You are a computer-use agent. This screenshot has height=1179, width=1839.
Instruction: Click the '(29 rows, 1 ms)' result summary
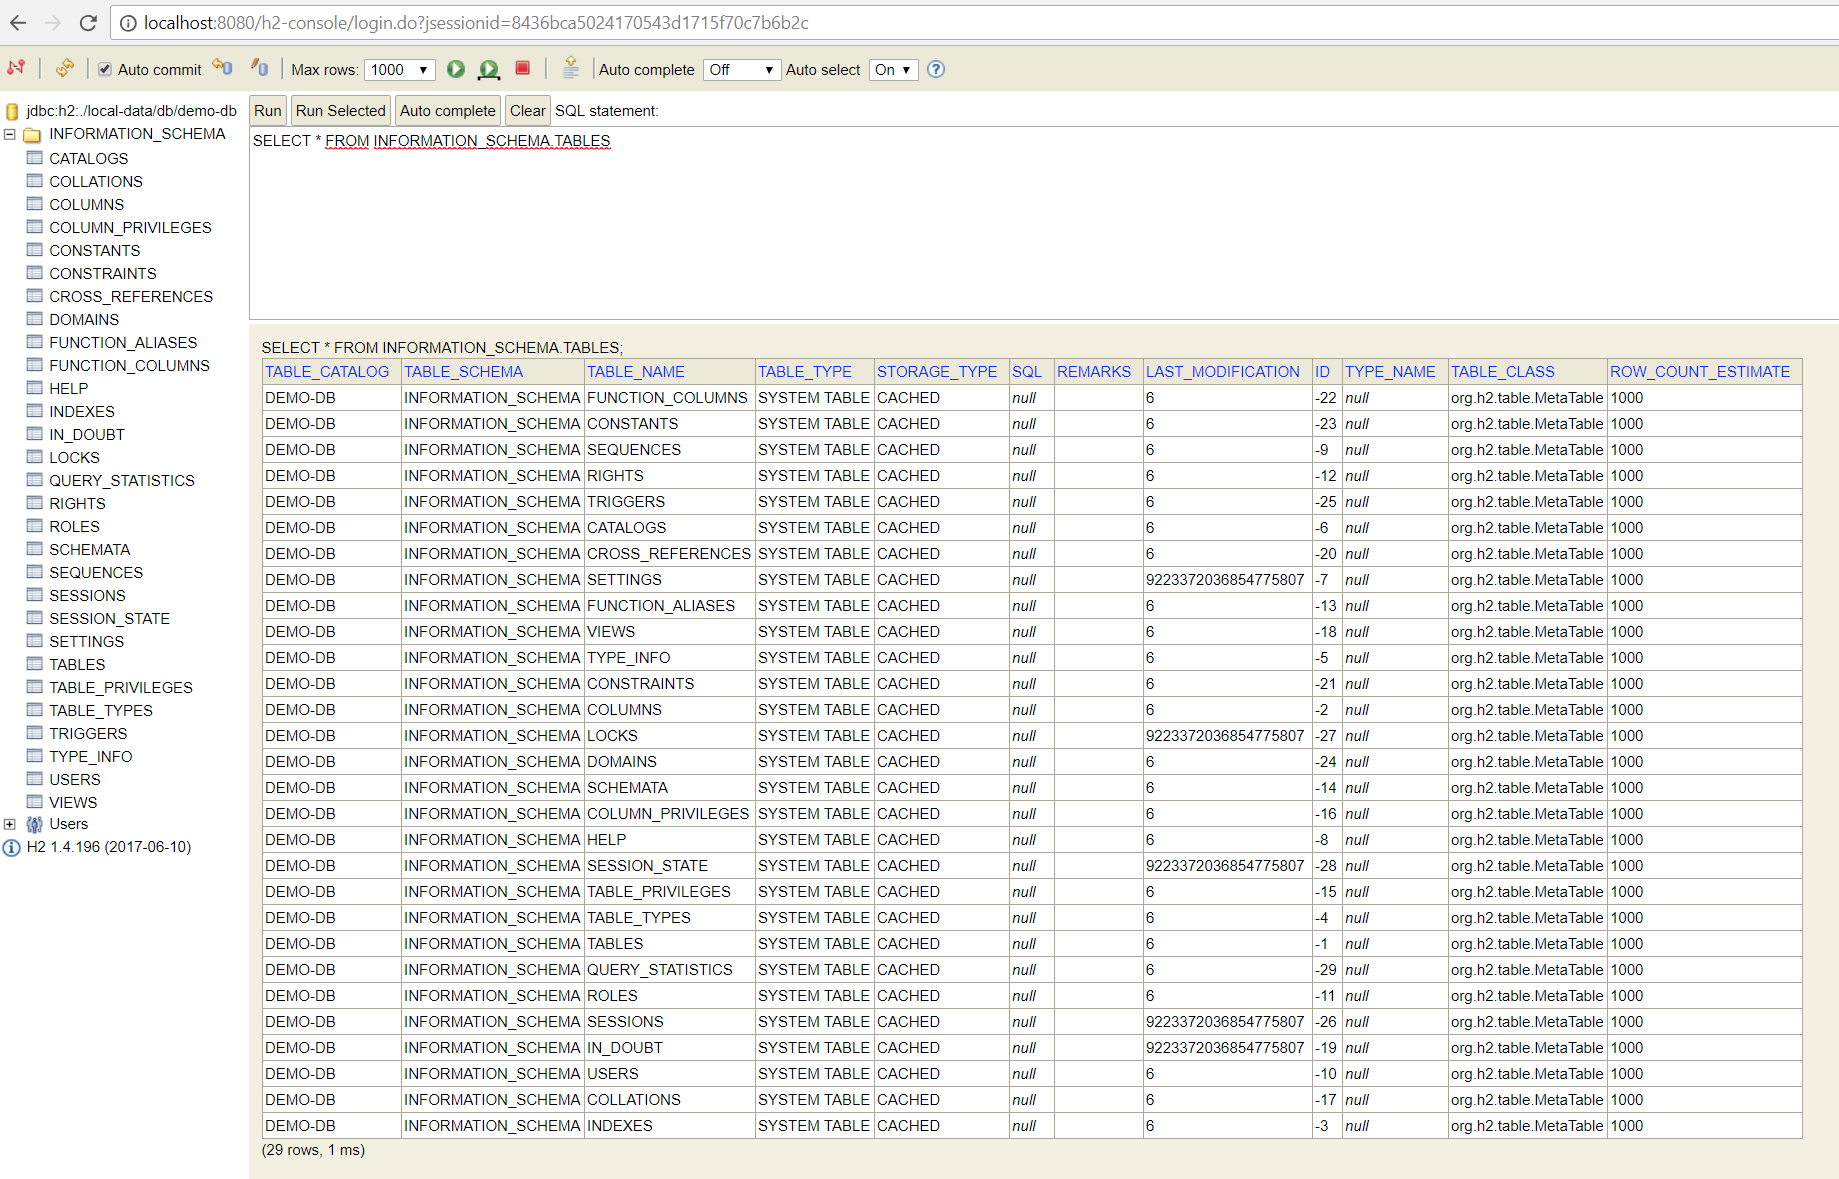click(x=313, y=1150)
